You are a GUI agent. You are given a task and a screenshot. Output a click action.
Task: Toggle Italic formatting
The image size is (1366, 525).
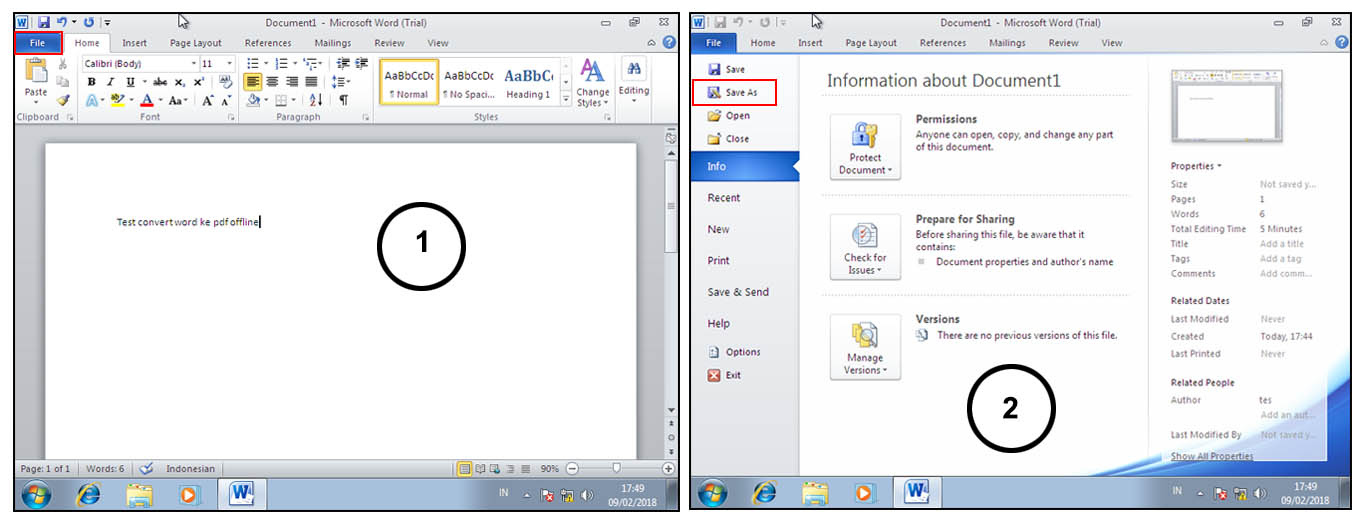(111, 82)
